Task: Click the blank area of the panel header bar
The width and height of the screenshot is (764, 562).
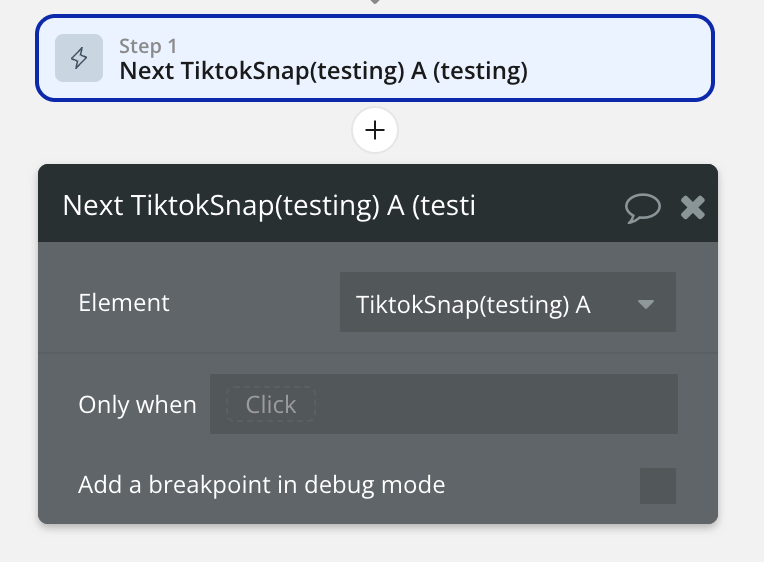Action: [550, 205]
